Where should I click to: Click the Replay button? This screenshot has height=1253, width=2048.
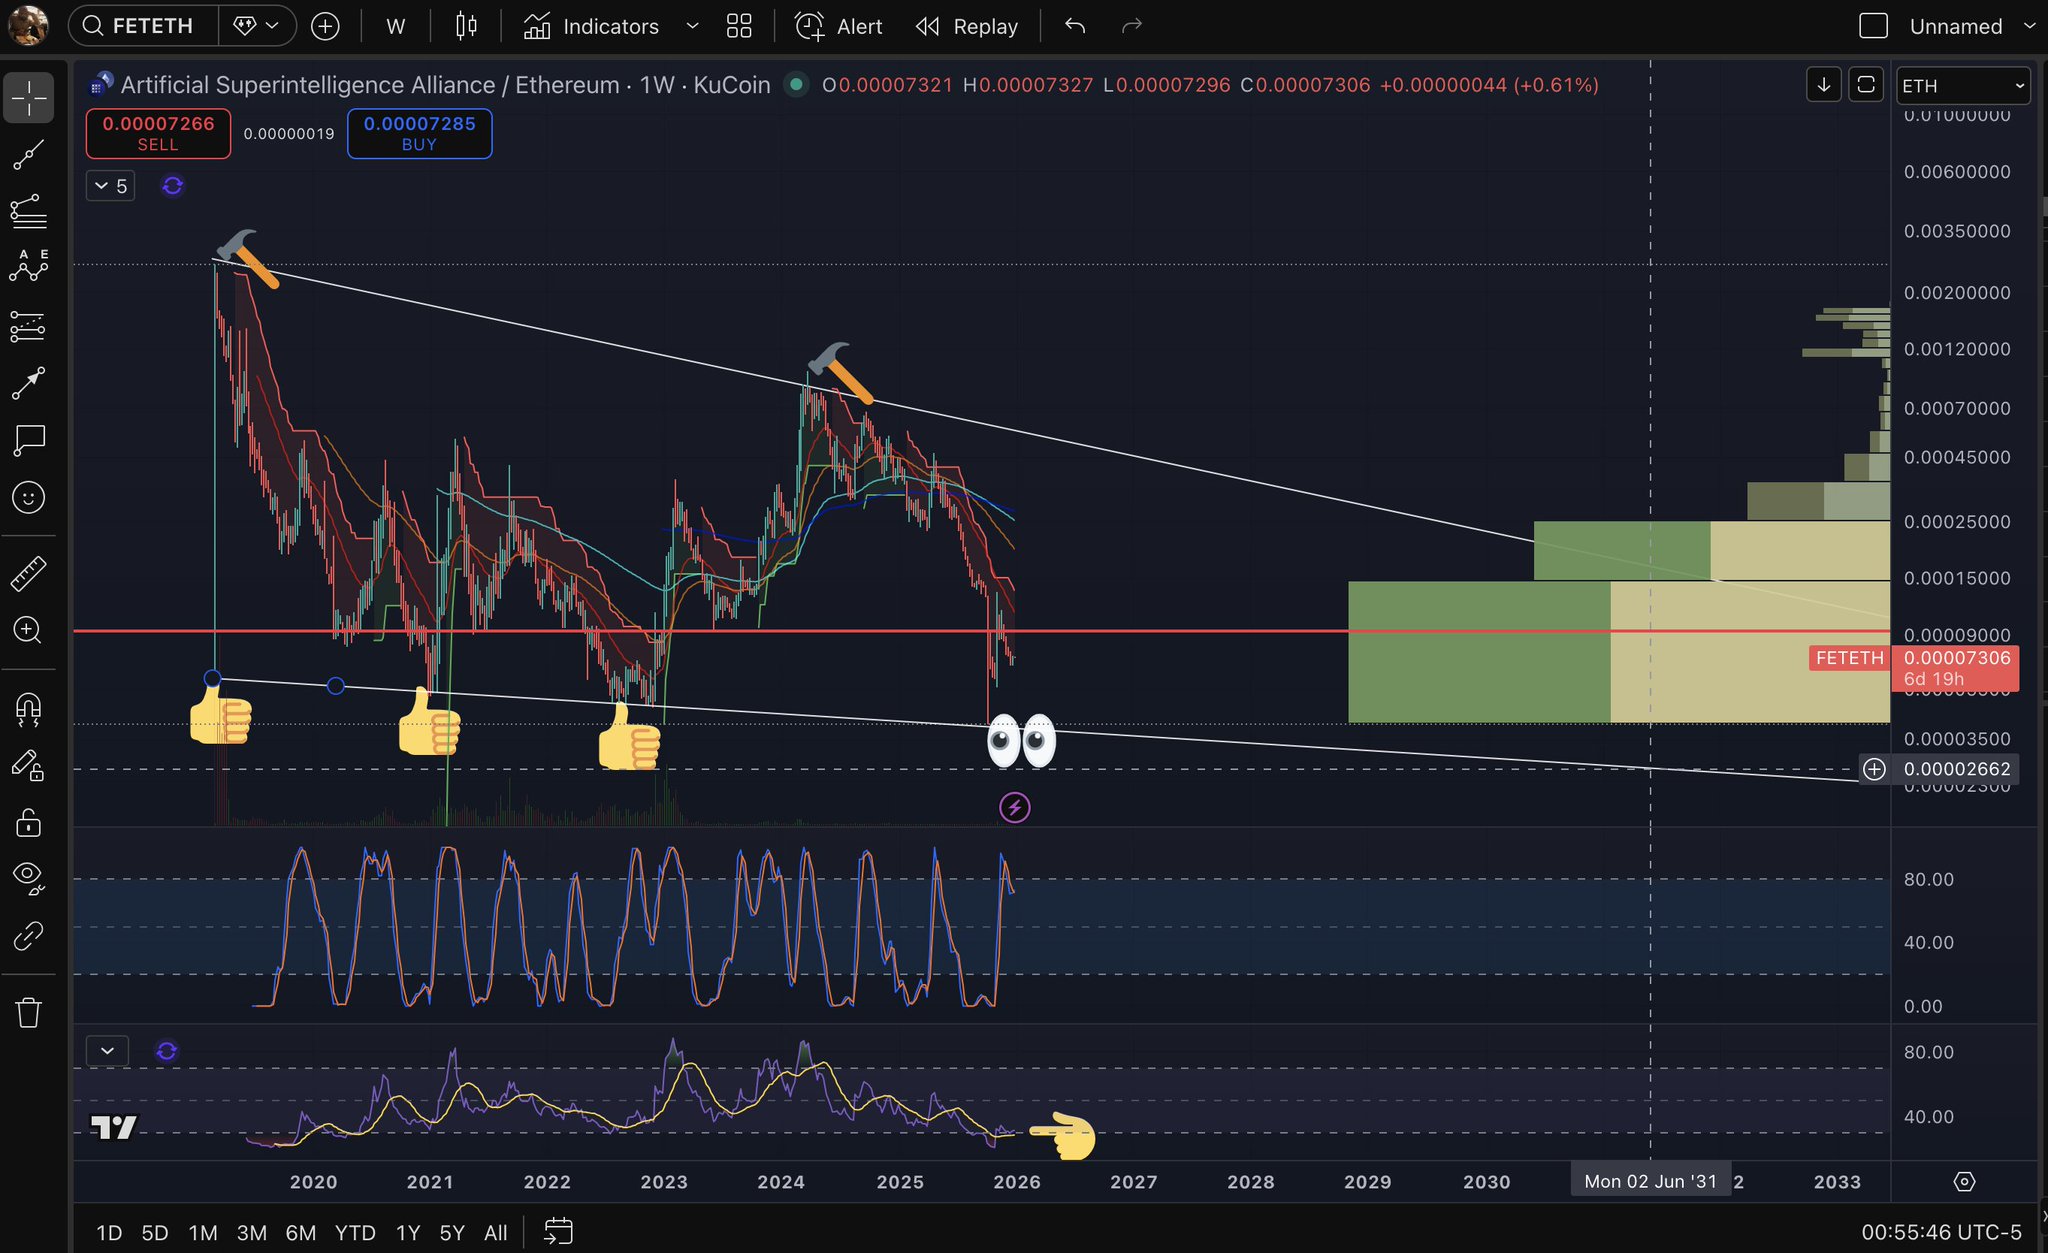click(x=967, y=26)
